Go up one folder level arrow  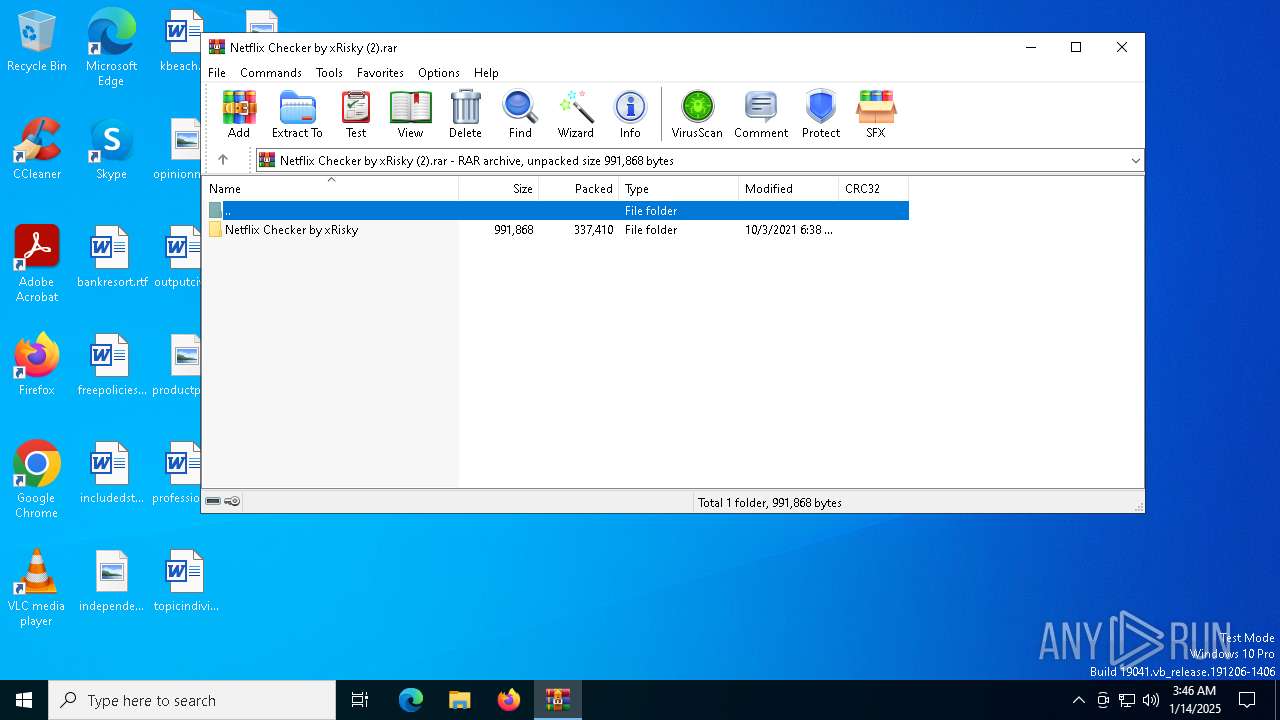pos(223,160)
